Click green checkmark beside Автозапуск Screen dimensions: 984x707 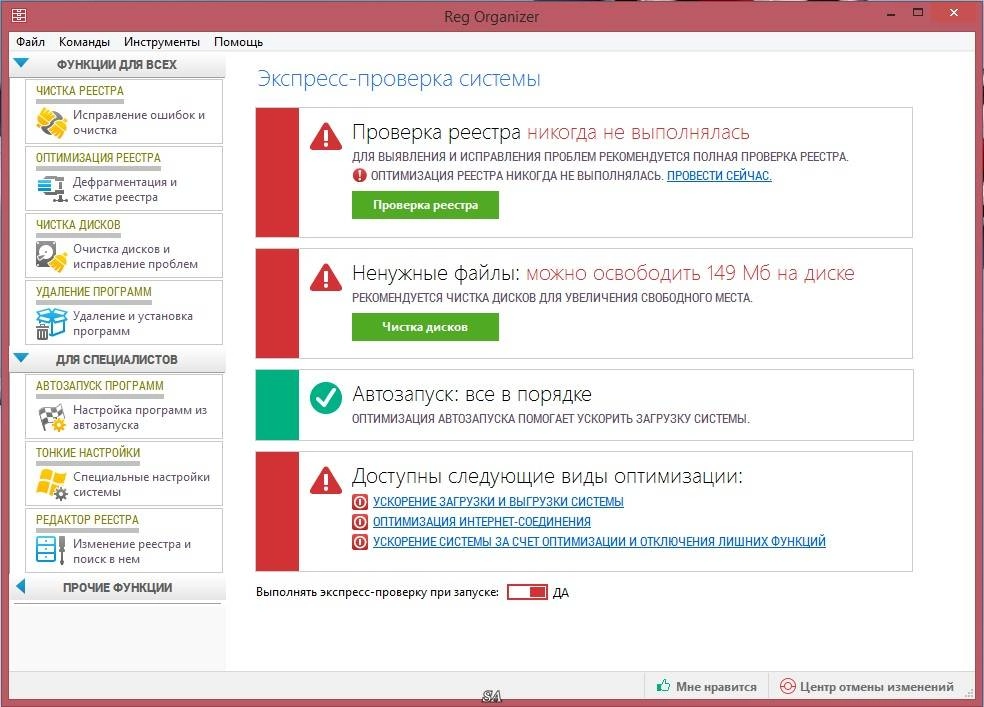326,398
